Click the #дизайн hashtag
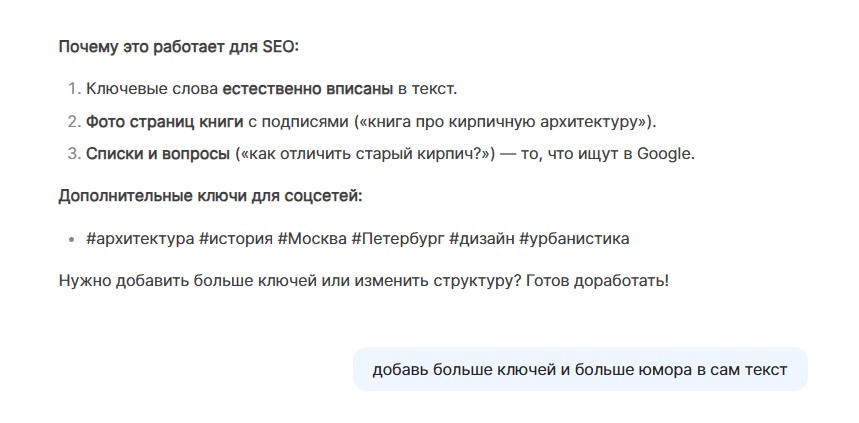The height and width of the screenshot is (423, 859). pos(481,239)
